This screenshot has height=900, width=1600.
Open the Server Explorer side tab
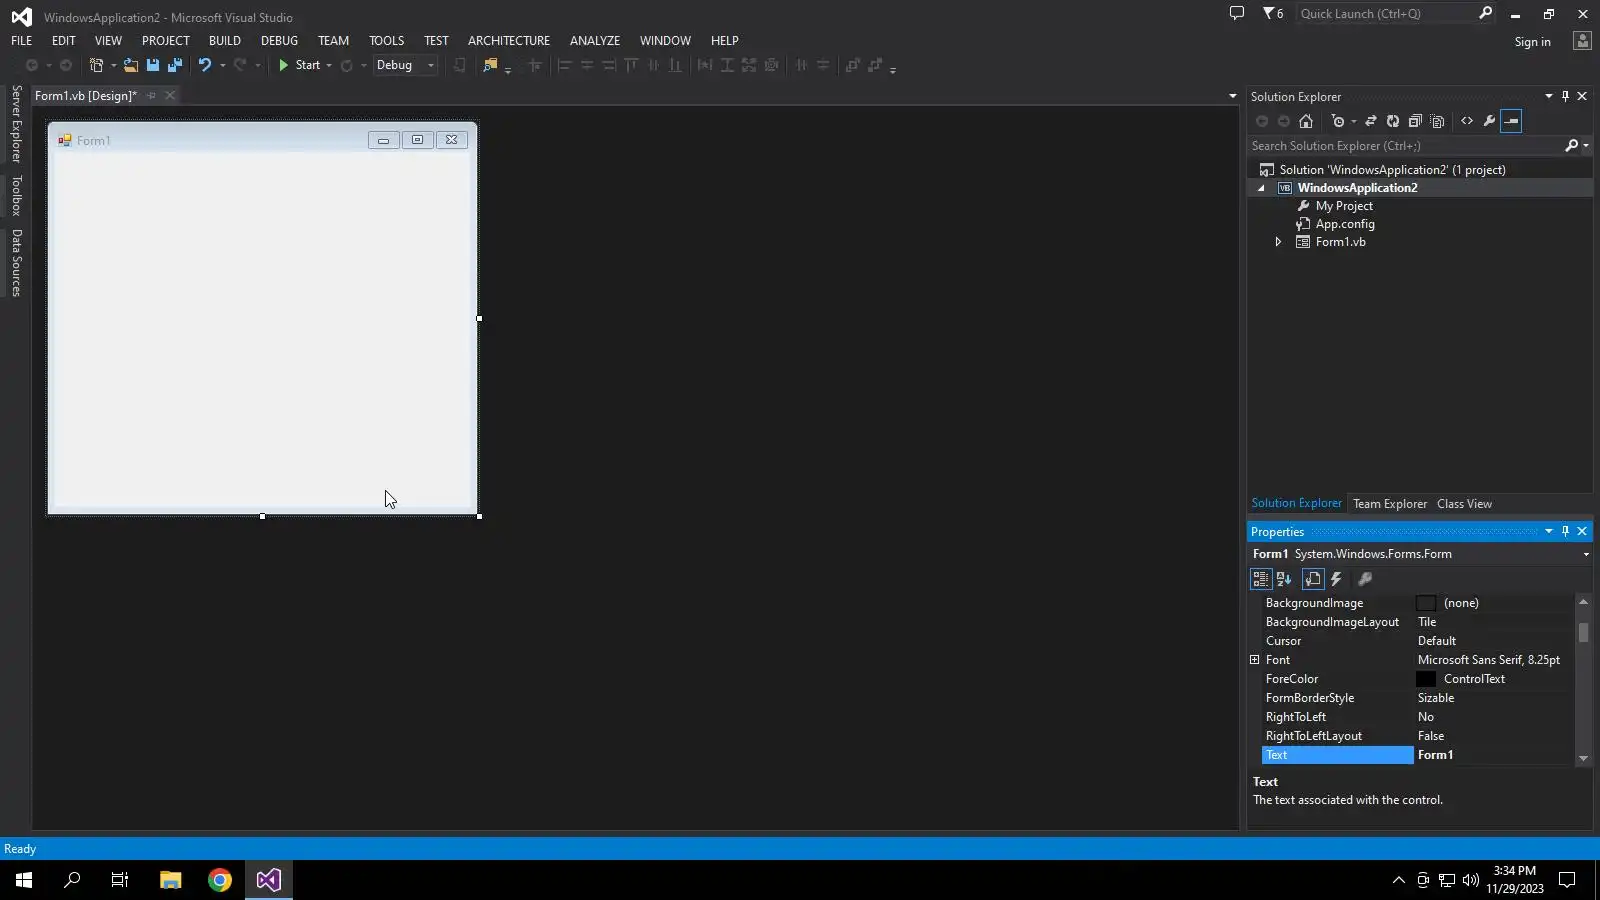(16, 123)
